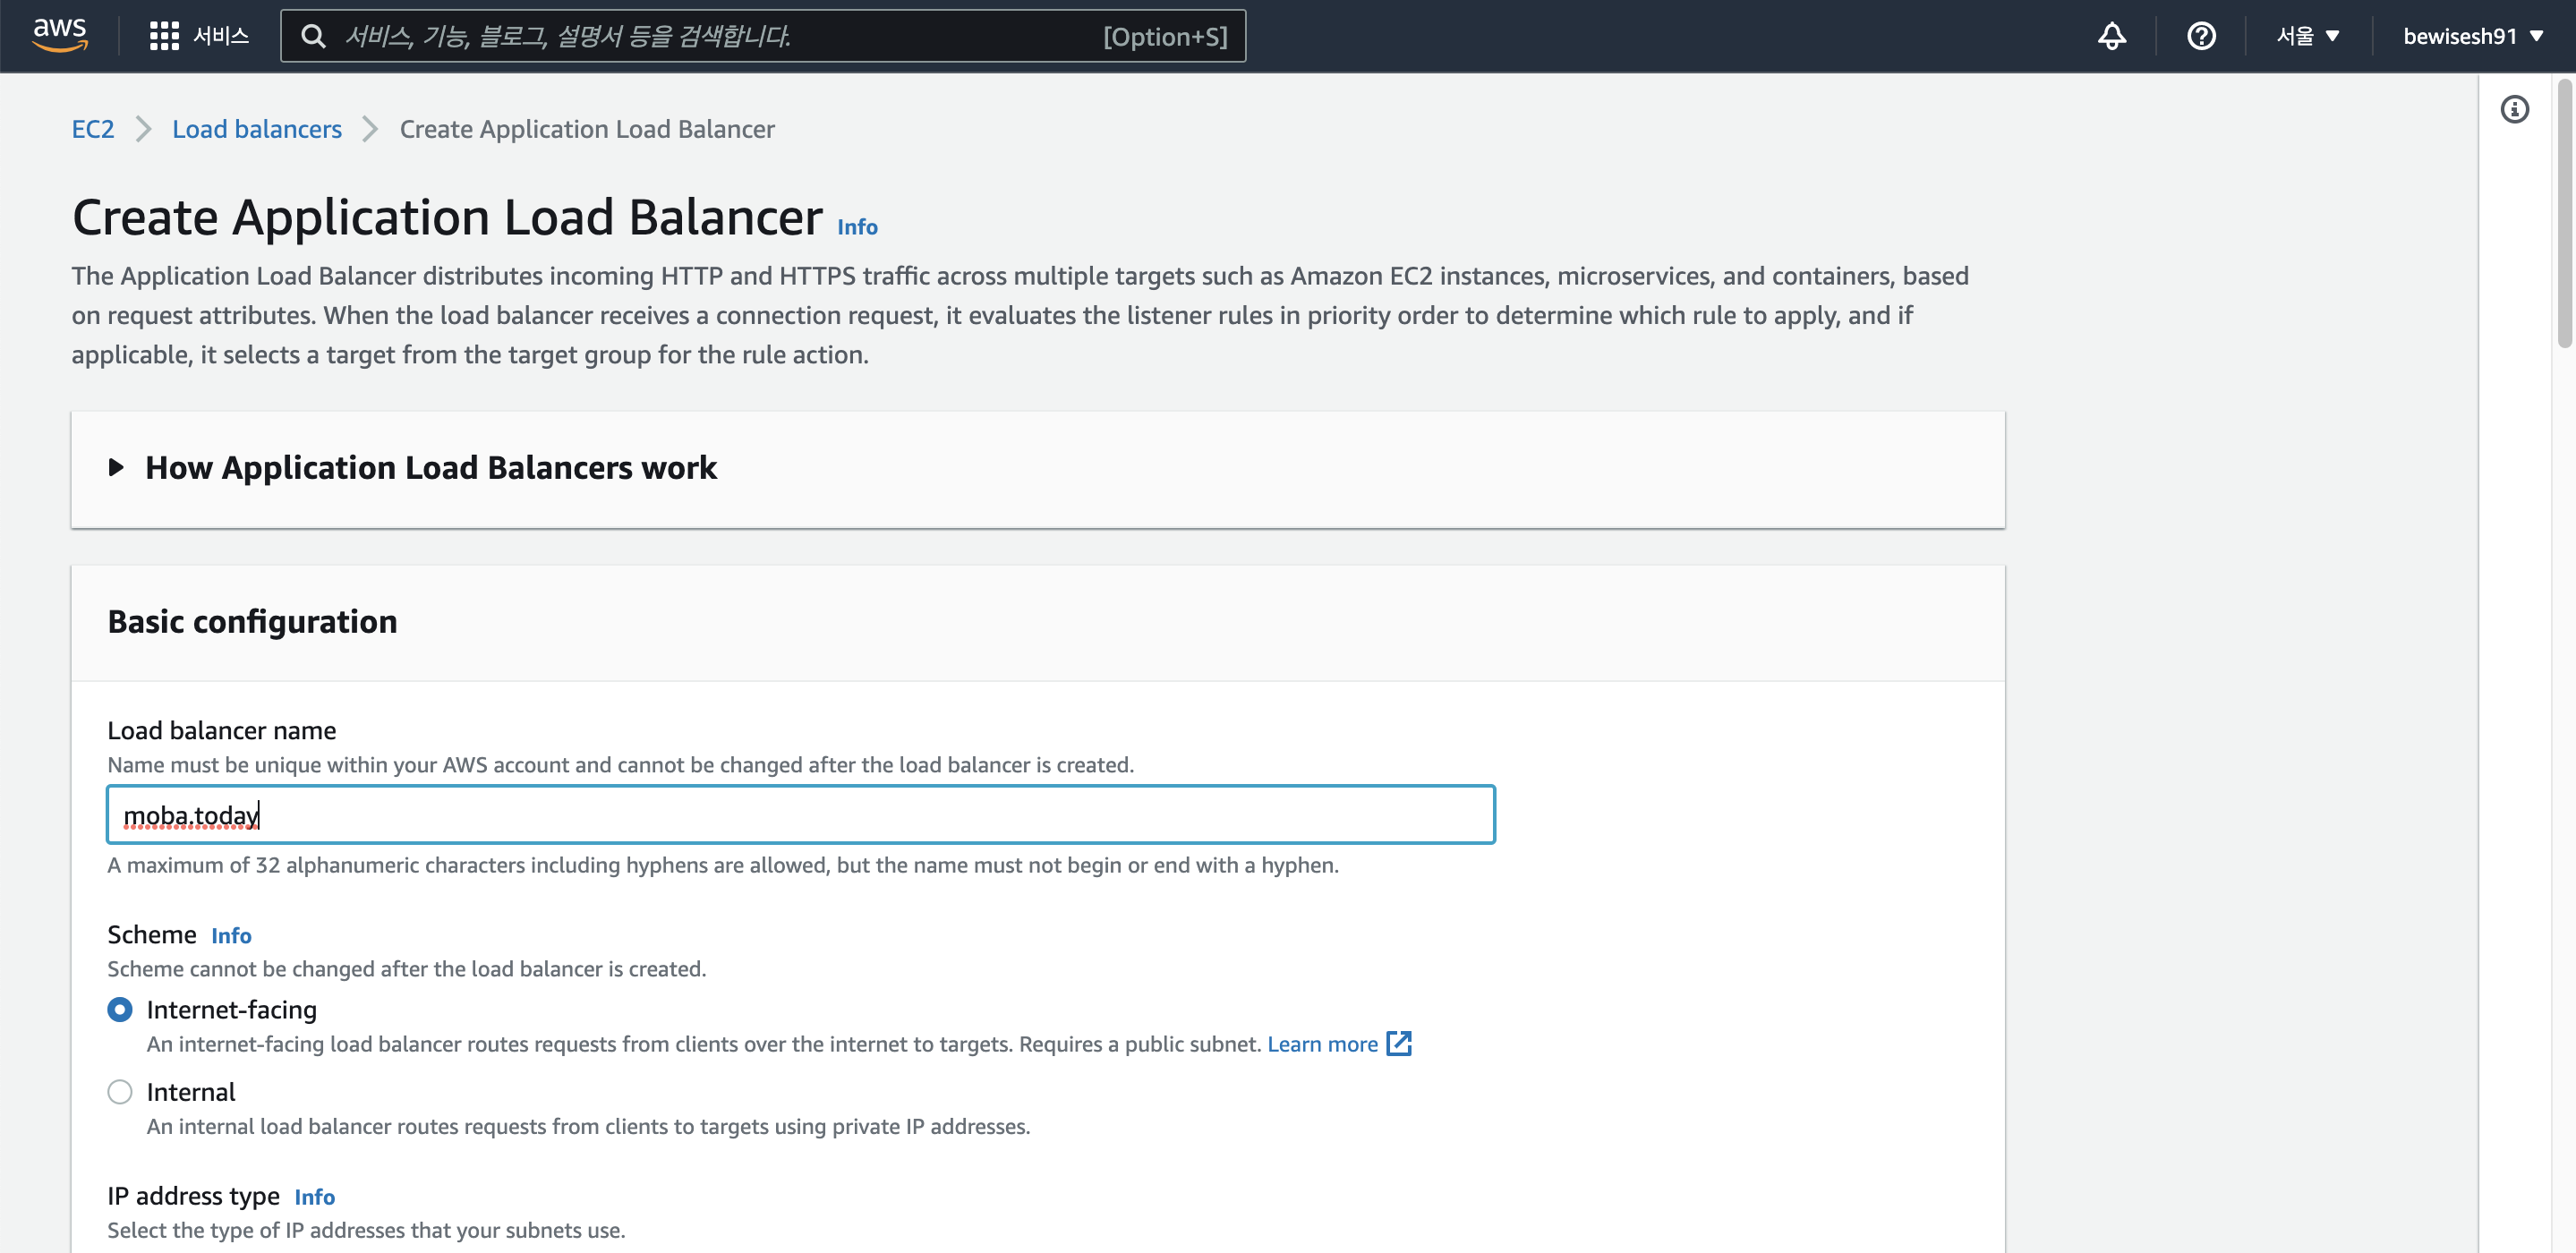Click the search magnifier icon
Viewport: 2576px width, 1253px height.
(313, 36)
